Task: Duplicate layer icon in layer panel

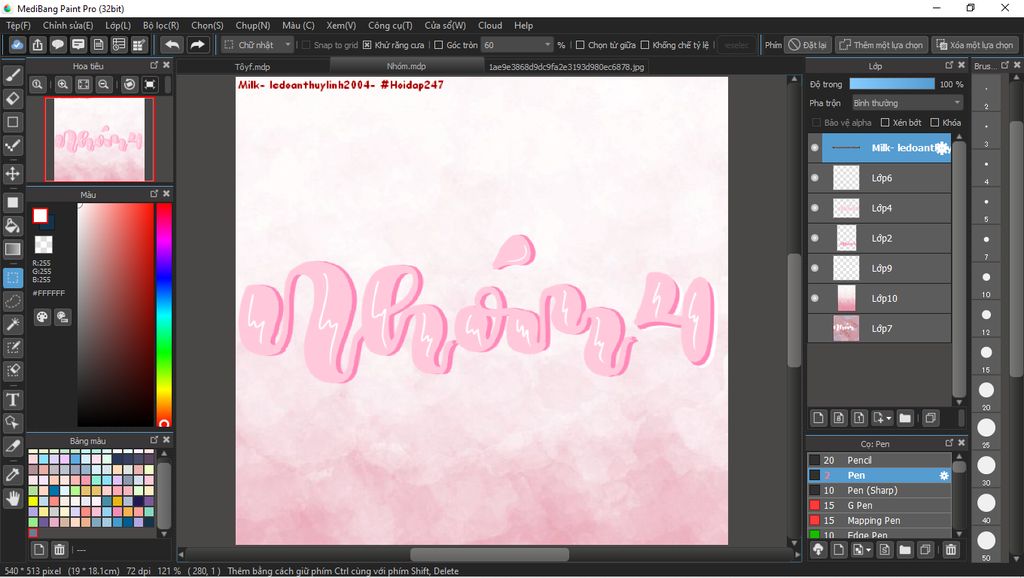Action: [931, 418]
